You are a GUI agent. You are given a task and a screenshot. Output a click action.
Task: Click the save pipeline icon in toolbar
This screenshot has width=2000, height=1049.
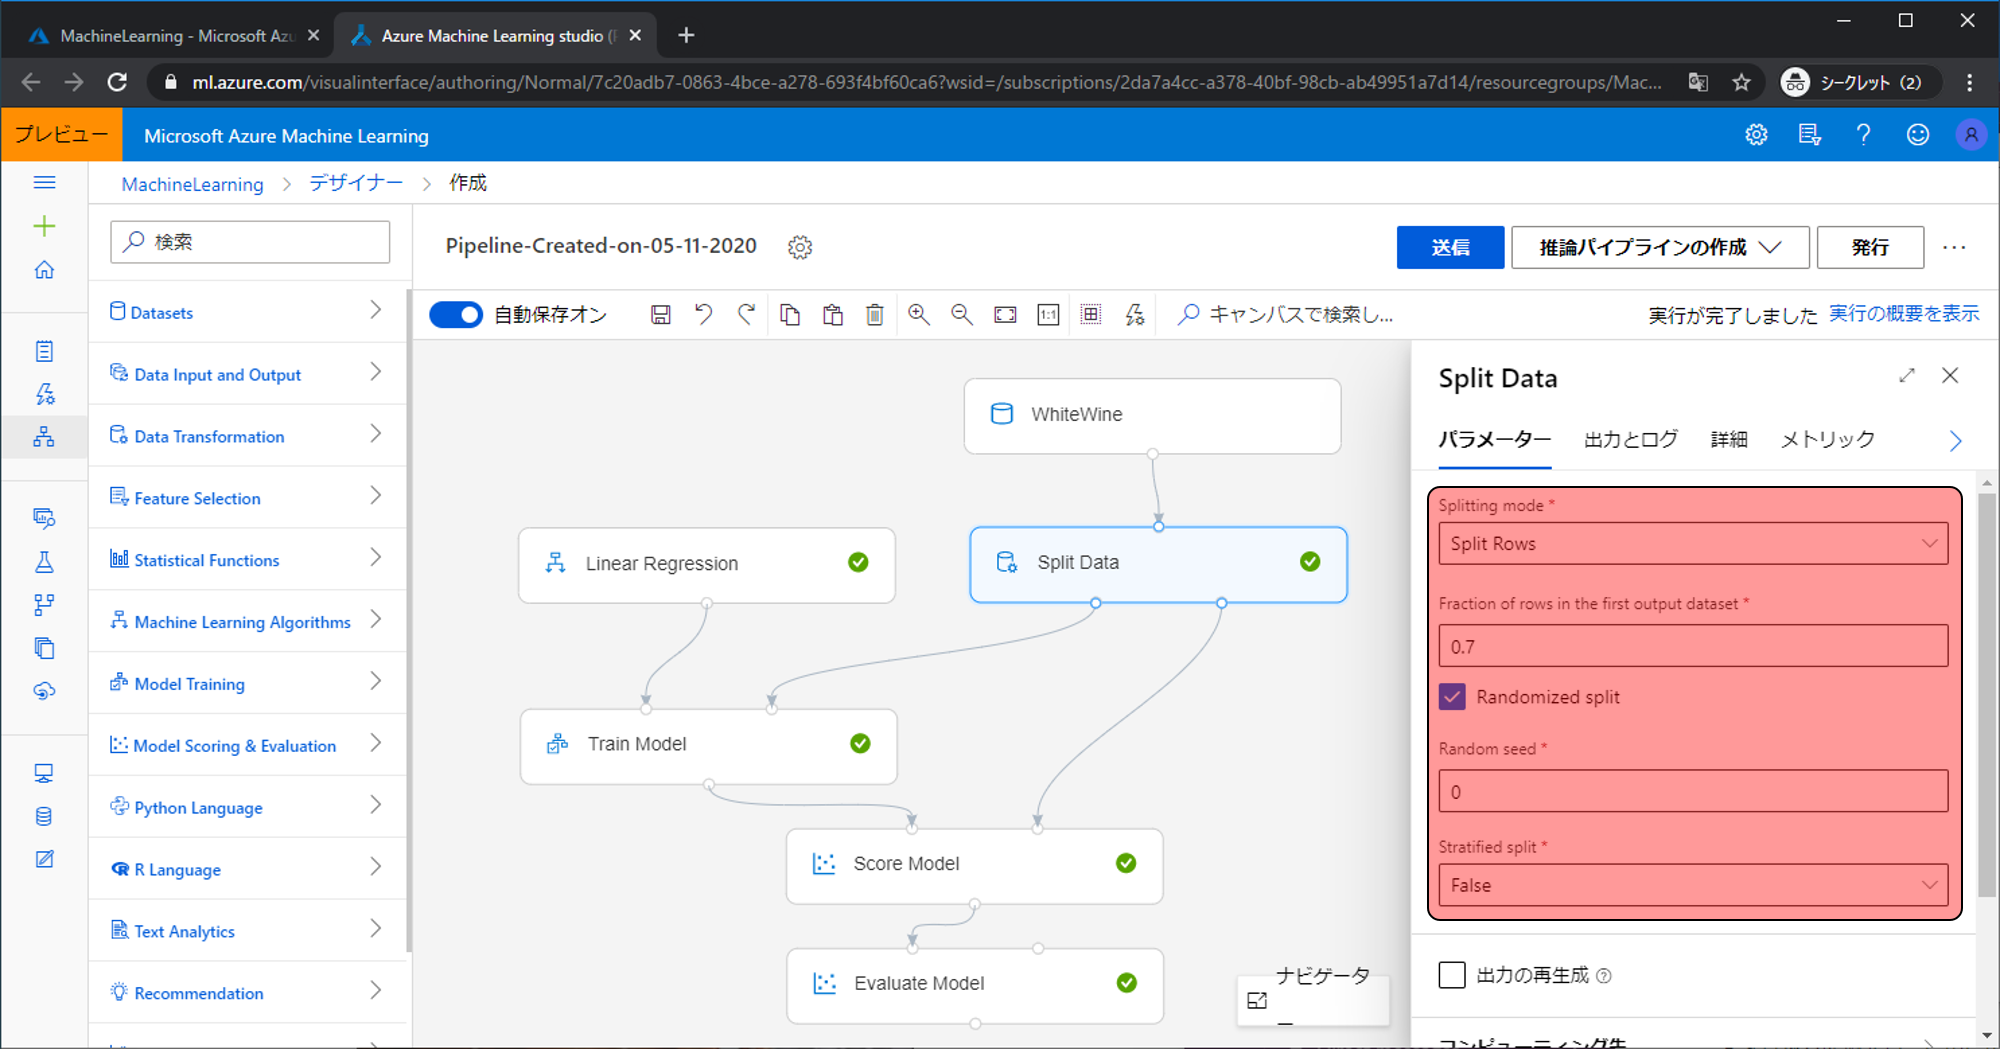coord(660,315)
